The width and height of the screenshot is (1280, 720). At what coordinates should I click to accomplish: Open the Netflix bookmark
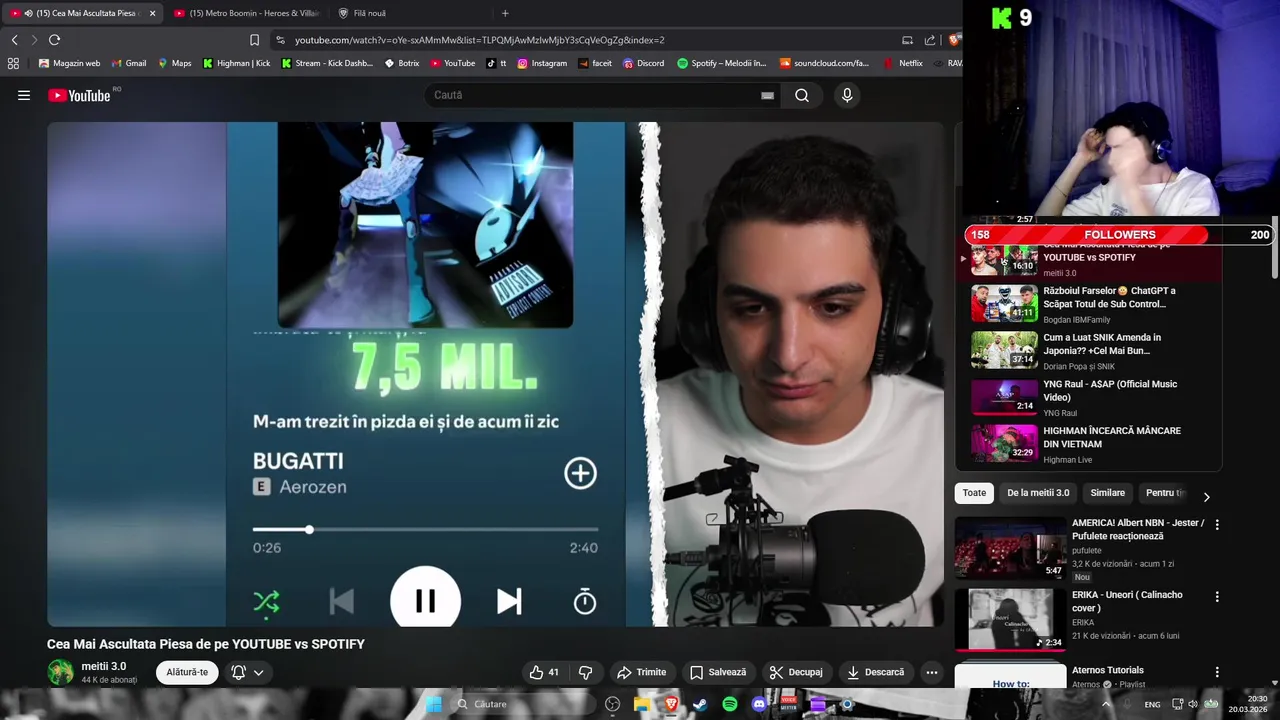point(903,63)
